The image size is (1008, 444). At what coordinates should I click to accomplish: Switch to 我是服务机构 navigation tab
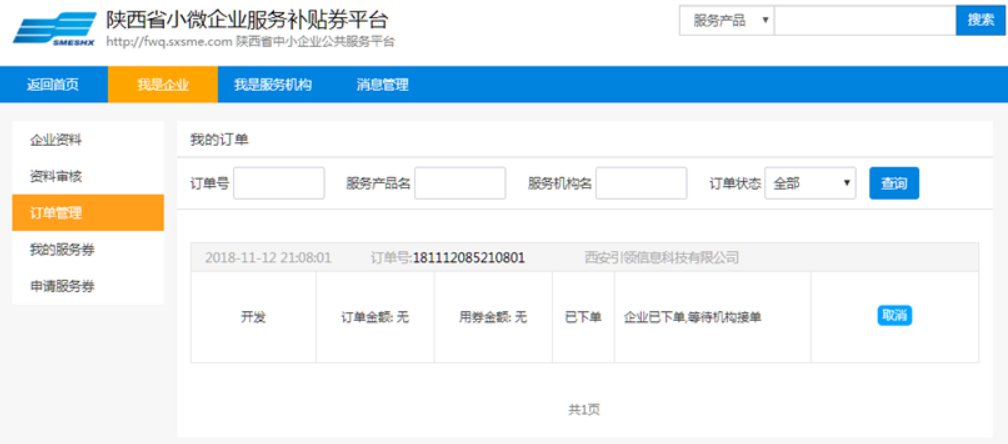pos(273,85)
